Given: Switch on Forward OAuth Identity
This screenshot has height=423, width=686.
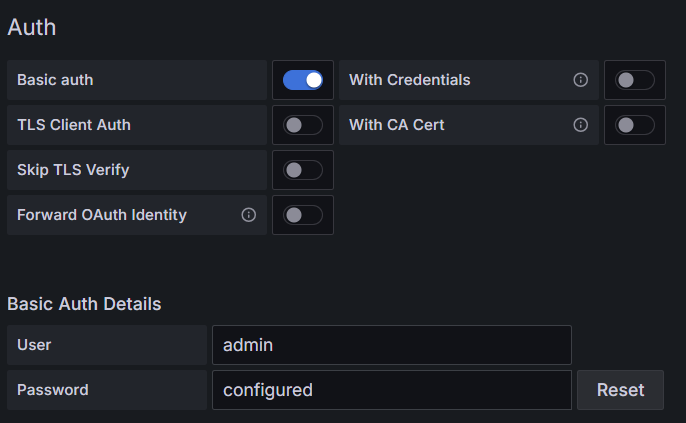Looking at the screenshot, I should 303,215.
